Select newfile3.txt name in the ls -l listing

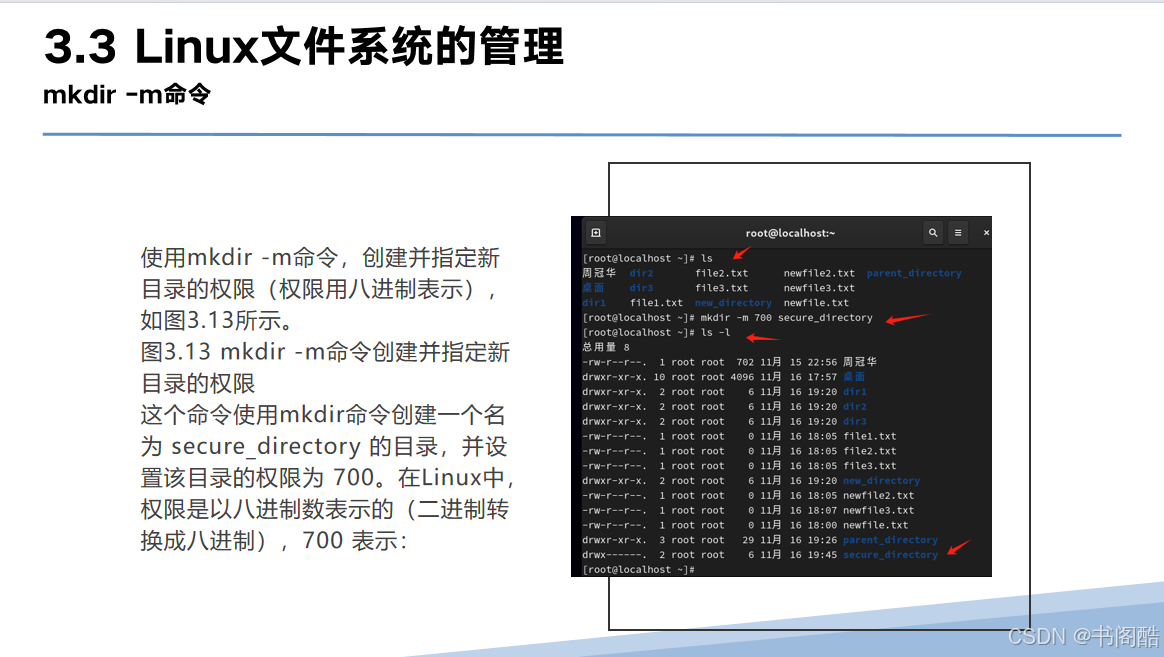pos(878,511)
